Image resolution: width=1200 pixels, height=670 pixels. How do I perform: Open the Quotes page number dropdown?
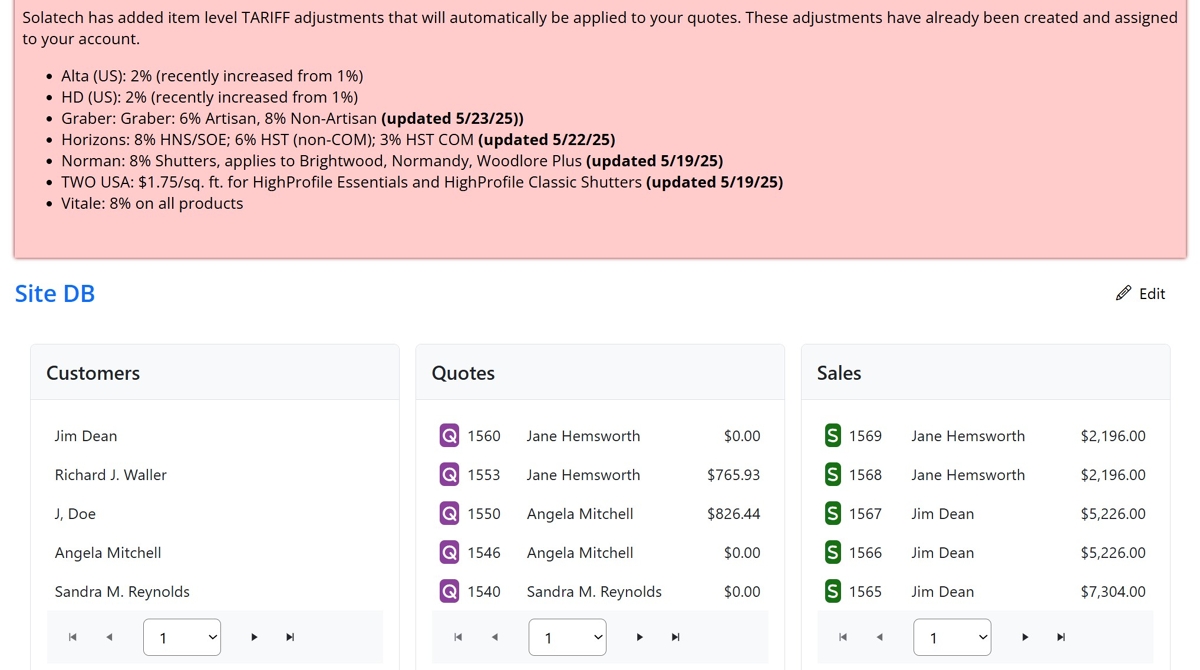pos(567,637)
